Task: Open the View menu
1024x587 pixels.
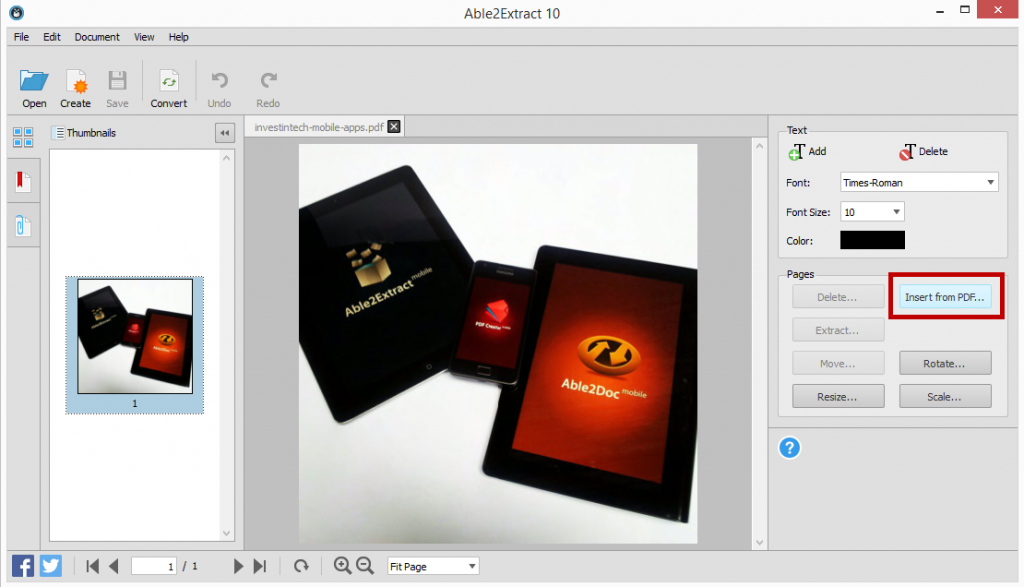Action: pos(144,37)
